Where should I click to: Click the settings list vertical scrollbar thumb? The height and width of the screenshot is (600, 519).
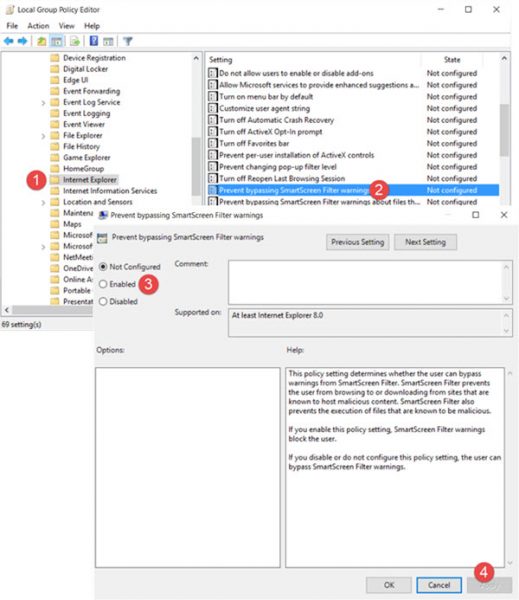coord(504,130)
